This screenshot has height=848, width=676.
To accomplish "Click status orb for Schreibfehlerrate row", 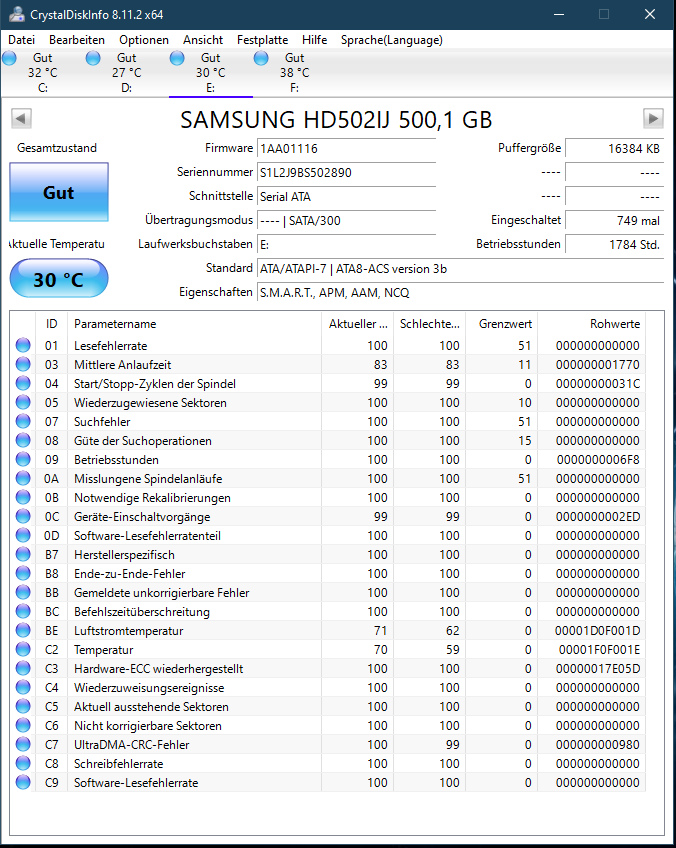I will coord(23,764).
